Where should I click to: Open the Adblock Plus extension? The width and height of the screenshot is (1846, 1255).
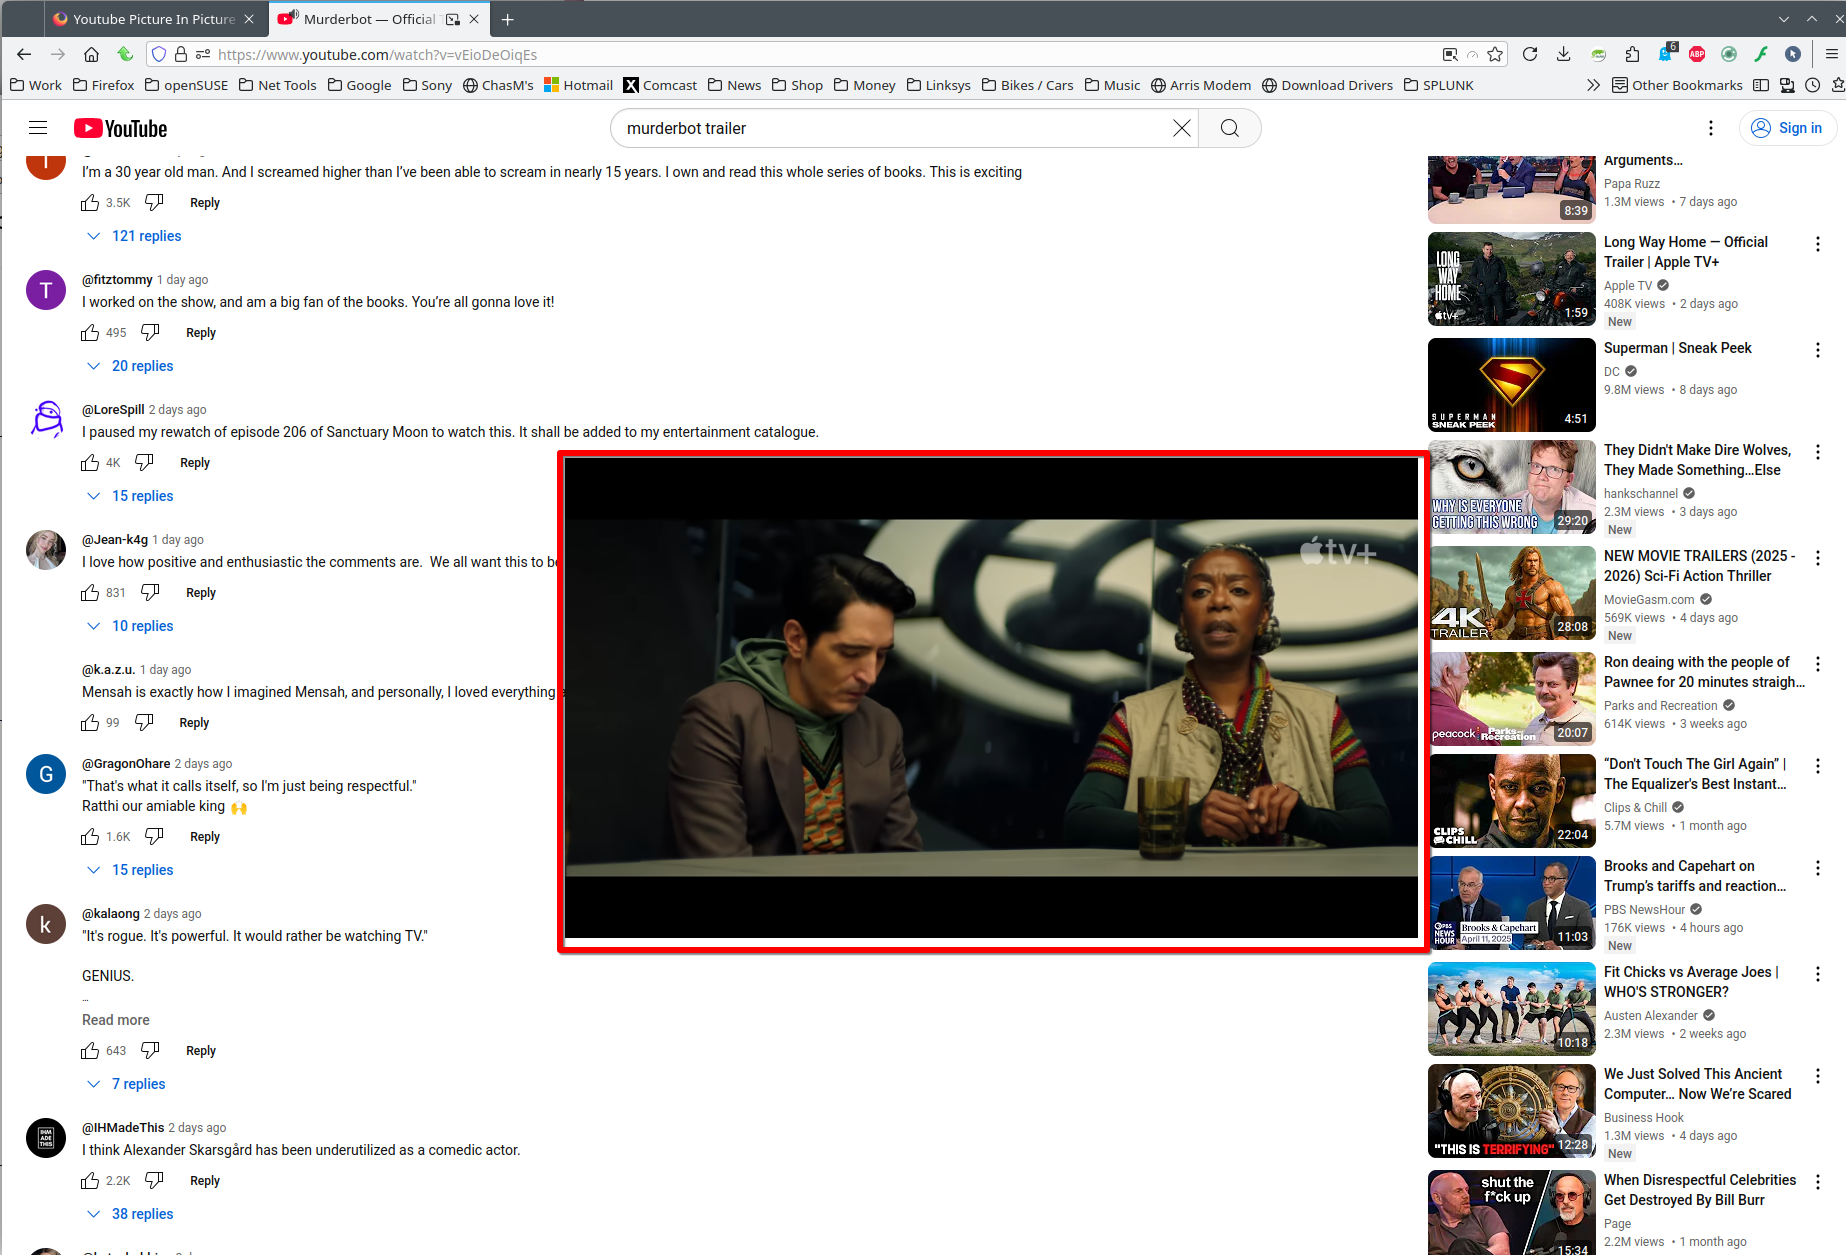tap(1697, 54)
